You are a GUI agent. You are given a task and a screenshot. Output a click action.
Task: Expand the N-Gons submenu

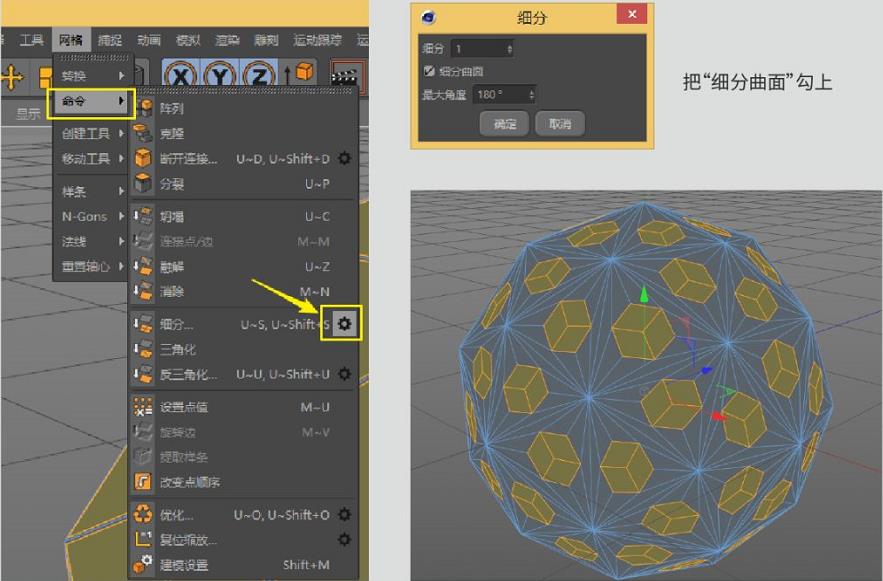92,217
